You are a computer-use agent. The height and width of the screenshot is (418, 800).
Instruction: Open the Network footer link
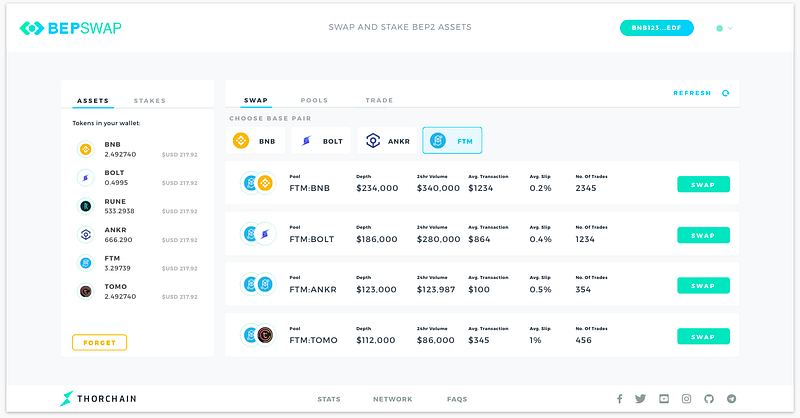392,399
